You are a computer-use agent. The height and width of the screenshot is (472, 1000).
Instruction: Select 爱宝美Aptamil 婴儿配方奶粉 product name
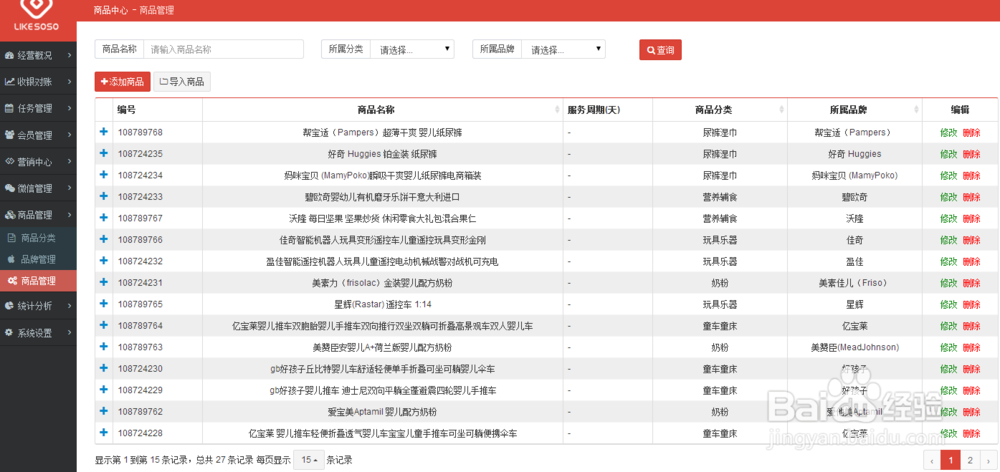coord(383,411)
